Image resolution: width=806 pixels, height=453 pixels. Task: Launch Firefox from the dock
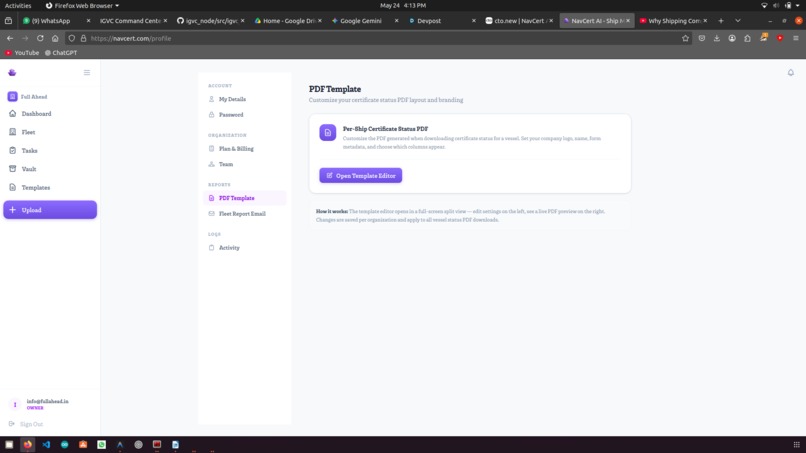point(28,444)
